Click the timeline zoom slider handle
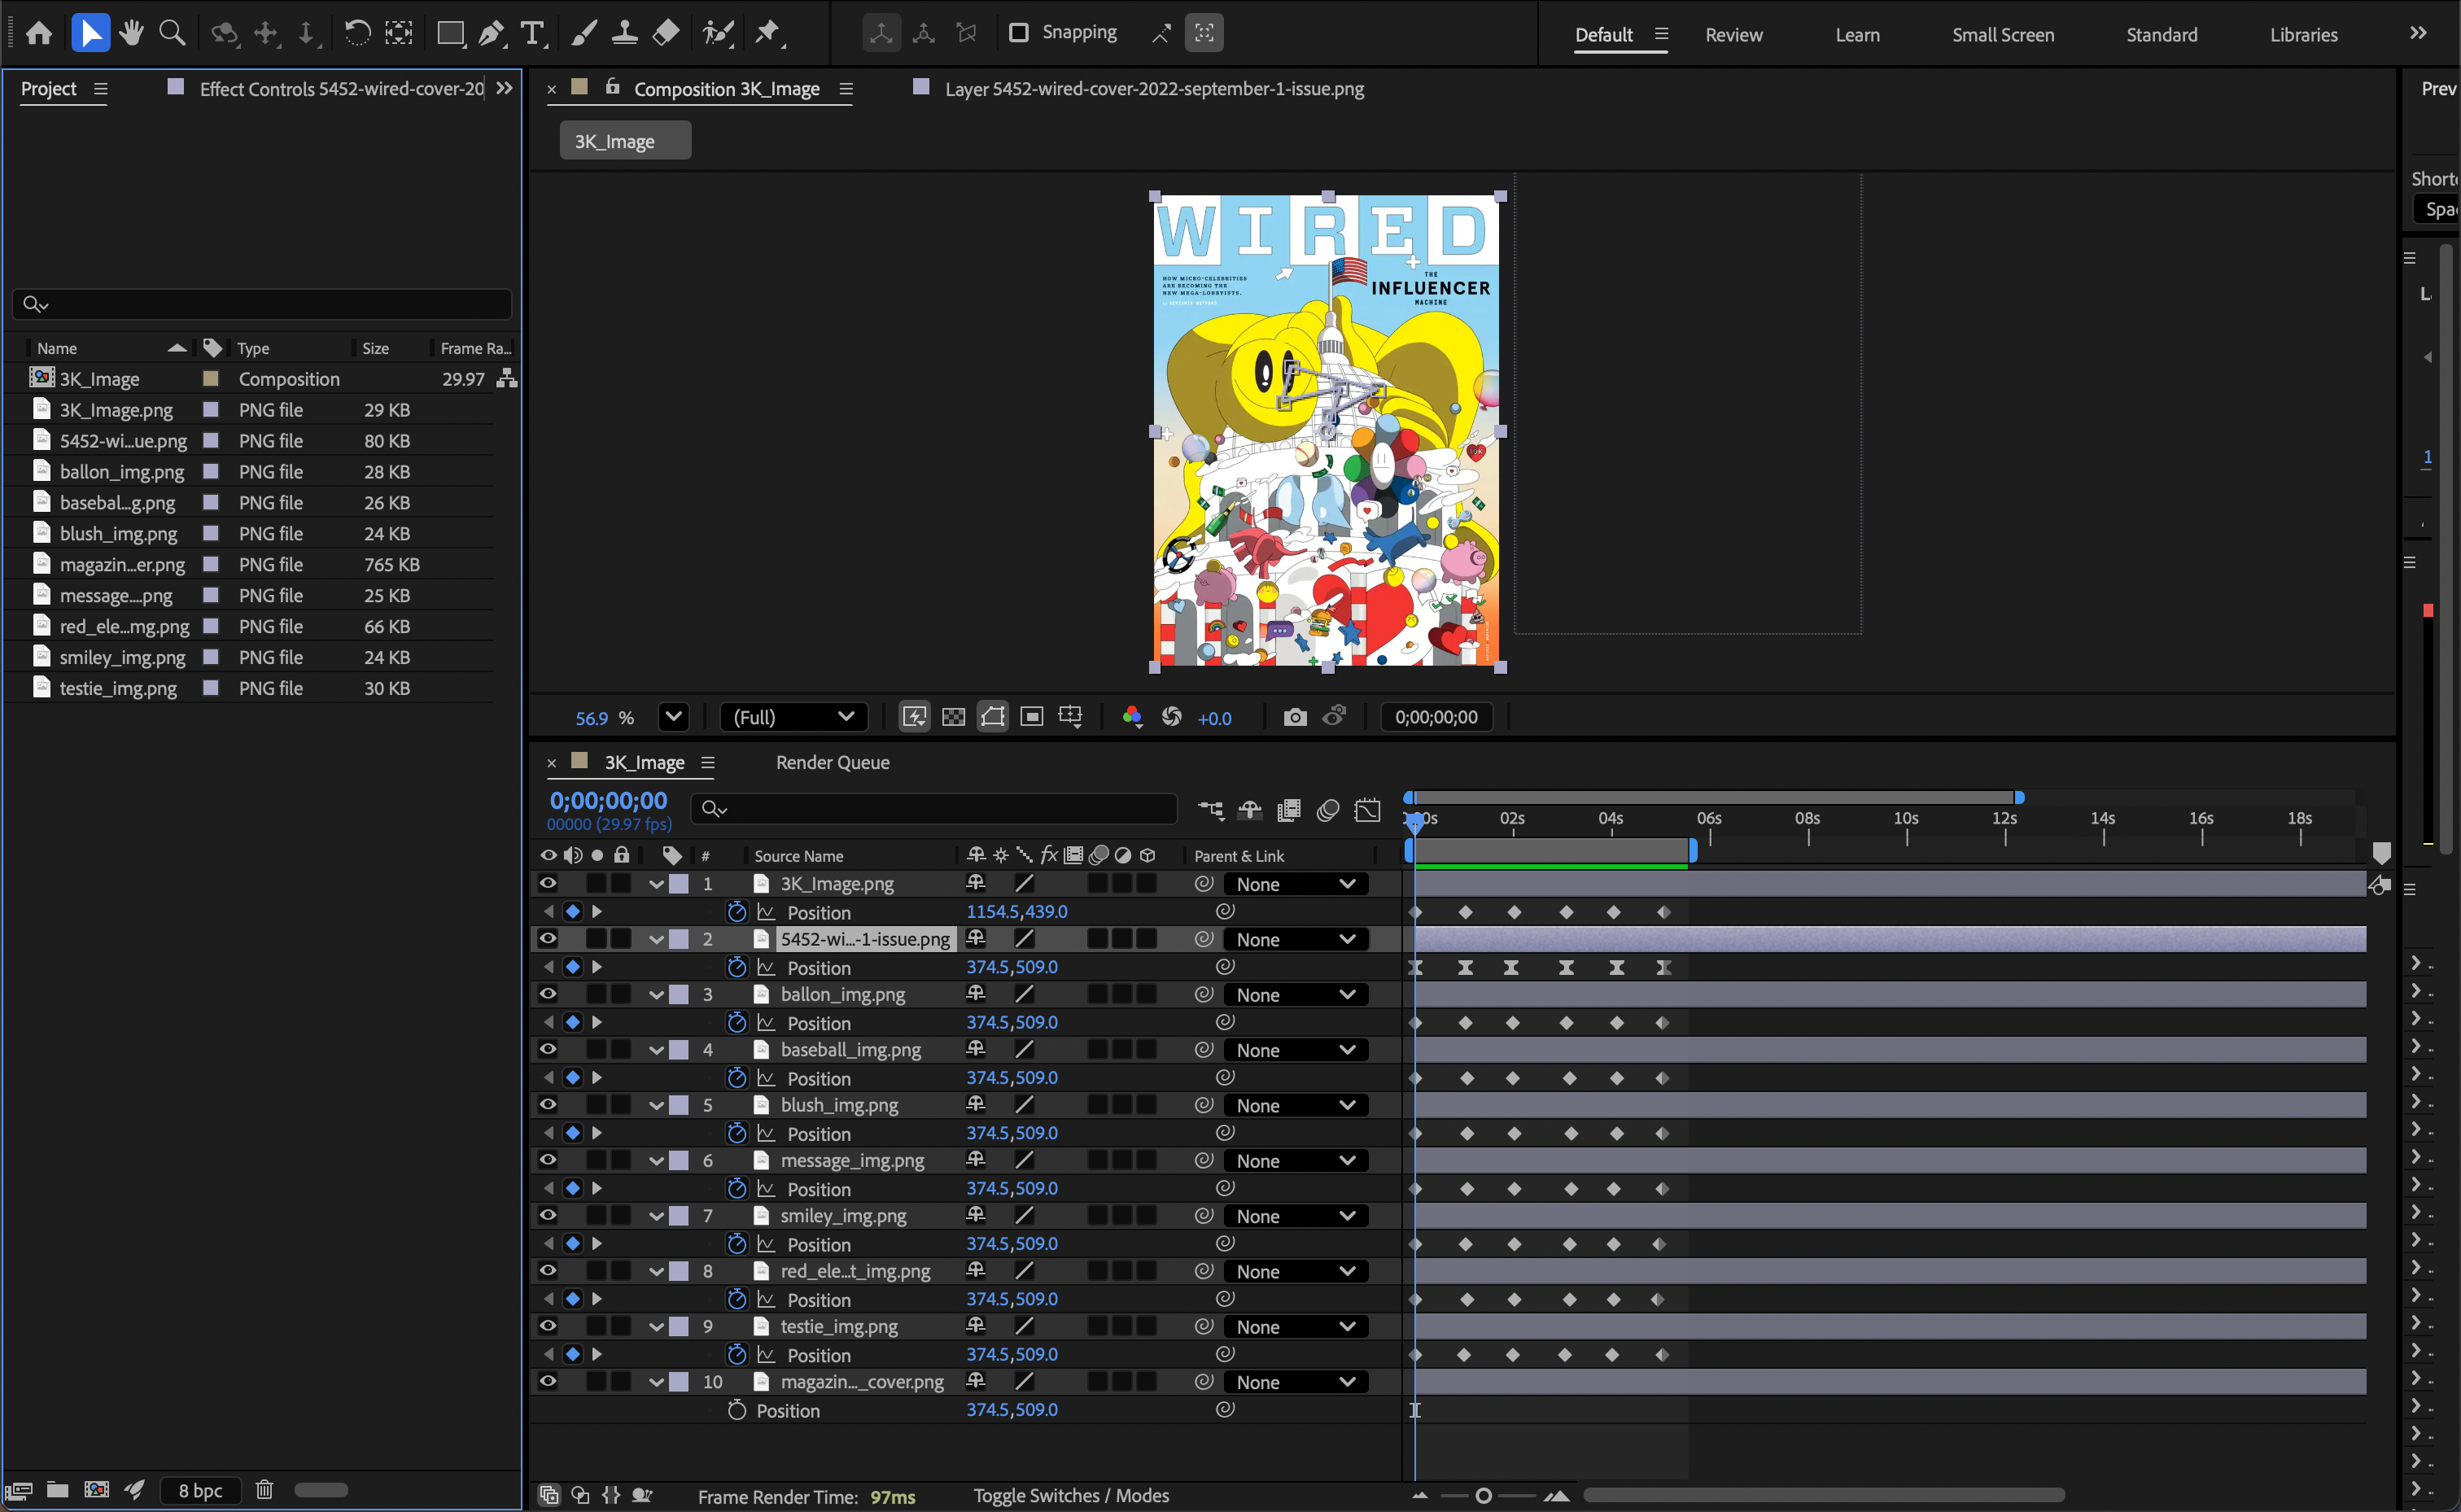The width and height of the screenshot is (2461, 1512). (1484, 1496)
